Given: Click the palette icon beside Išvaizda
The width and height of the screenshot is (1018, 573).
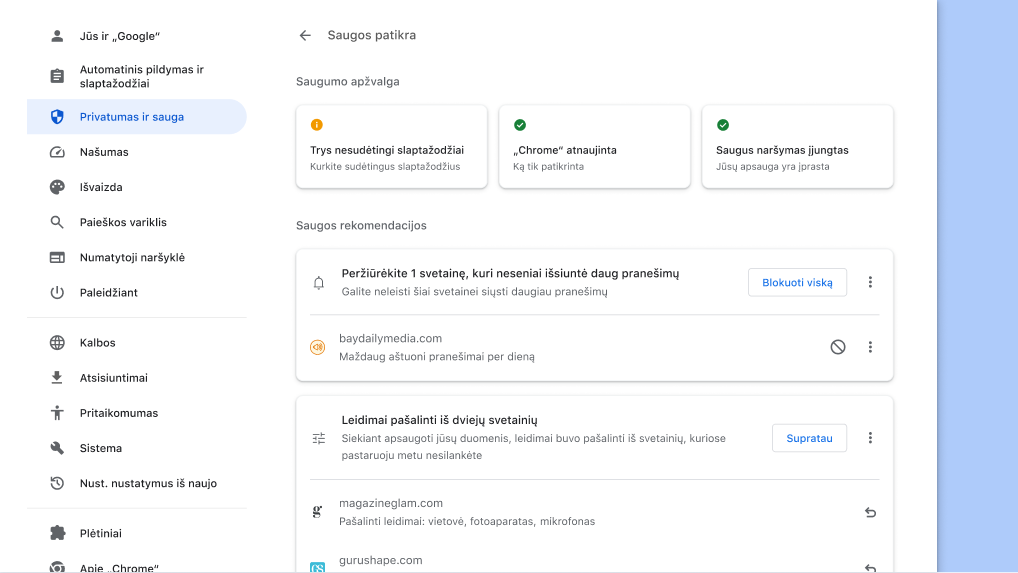Looking at the screenshot, I should 57,187.
